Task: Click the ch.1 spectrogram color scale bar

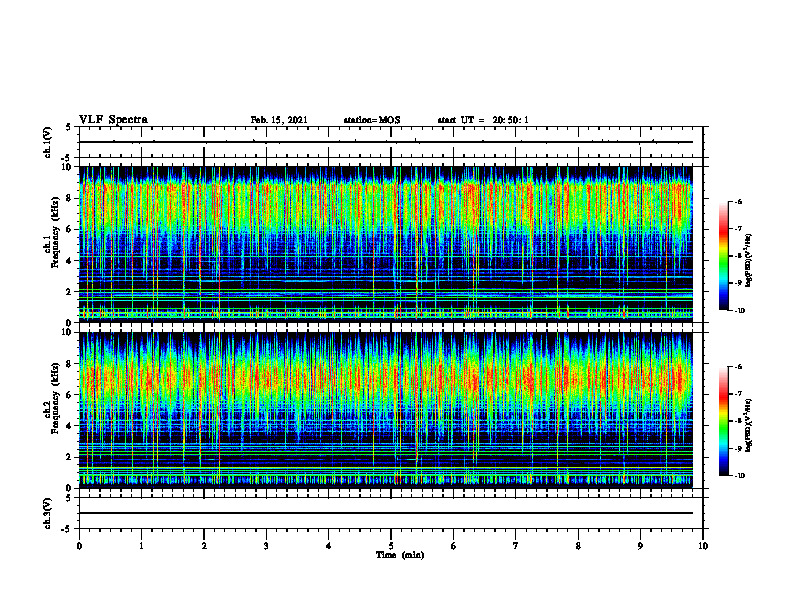Action: [x=724, y=256]
